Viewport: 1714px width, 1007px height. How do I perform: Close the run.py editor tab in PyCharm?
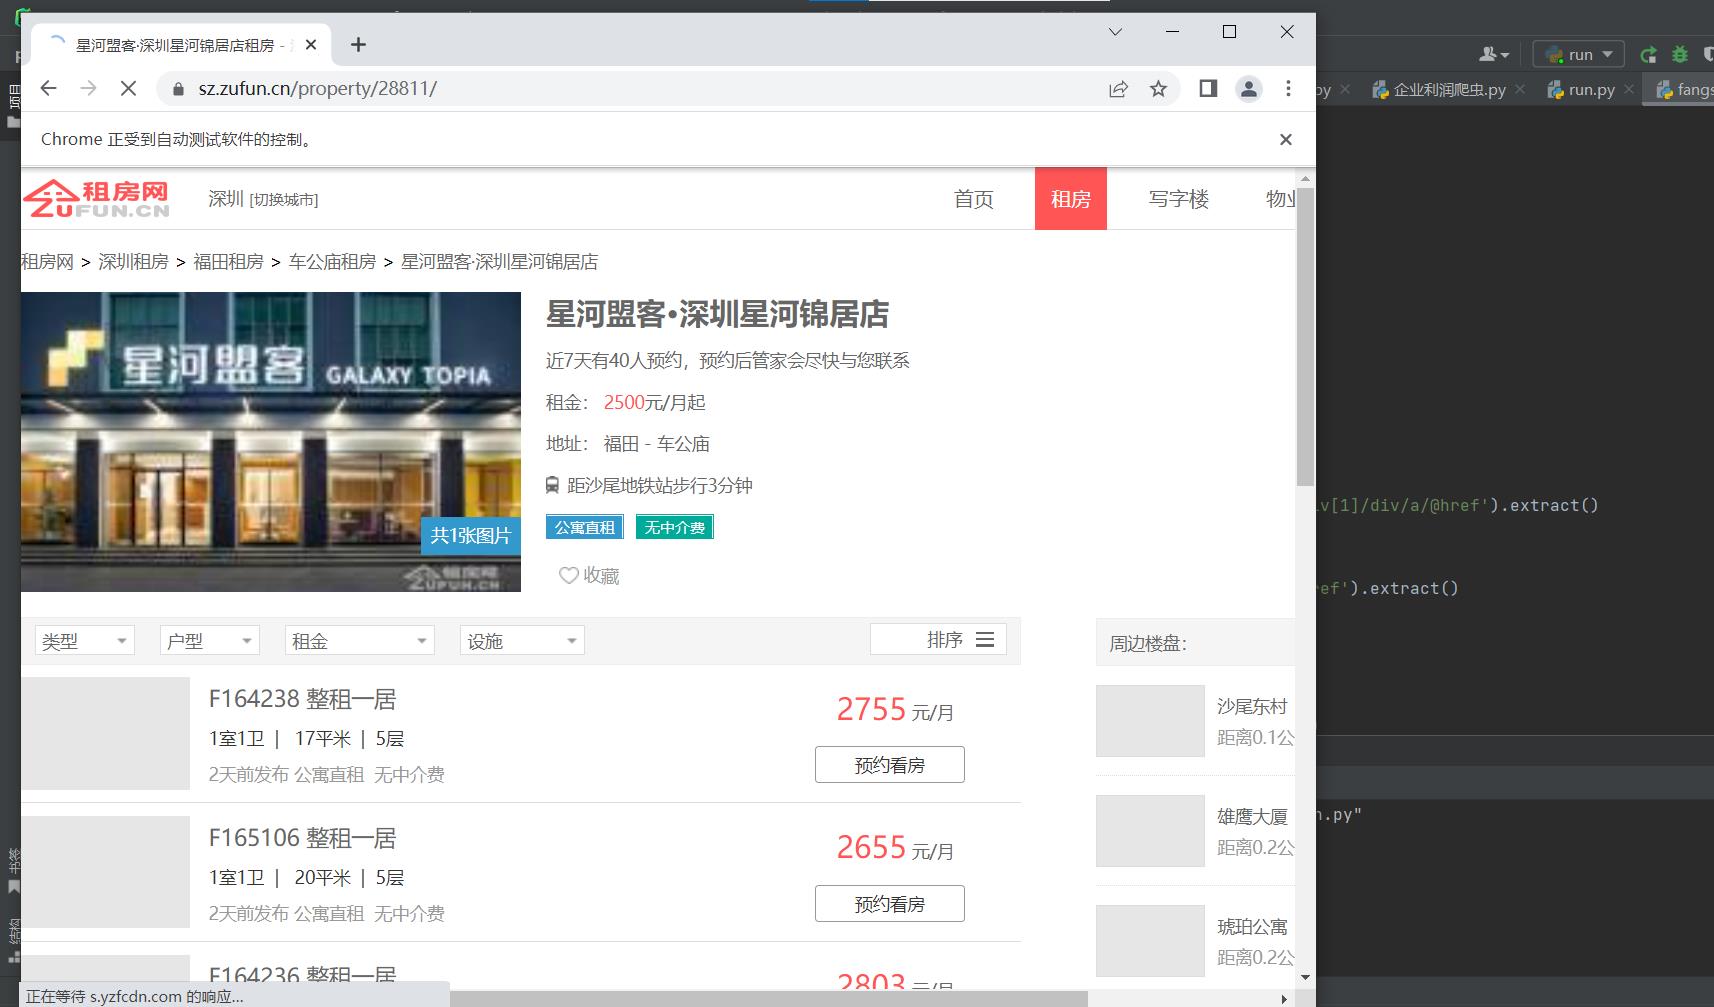click(x=1629, y=89)
